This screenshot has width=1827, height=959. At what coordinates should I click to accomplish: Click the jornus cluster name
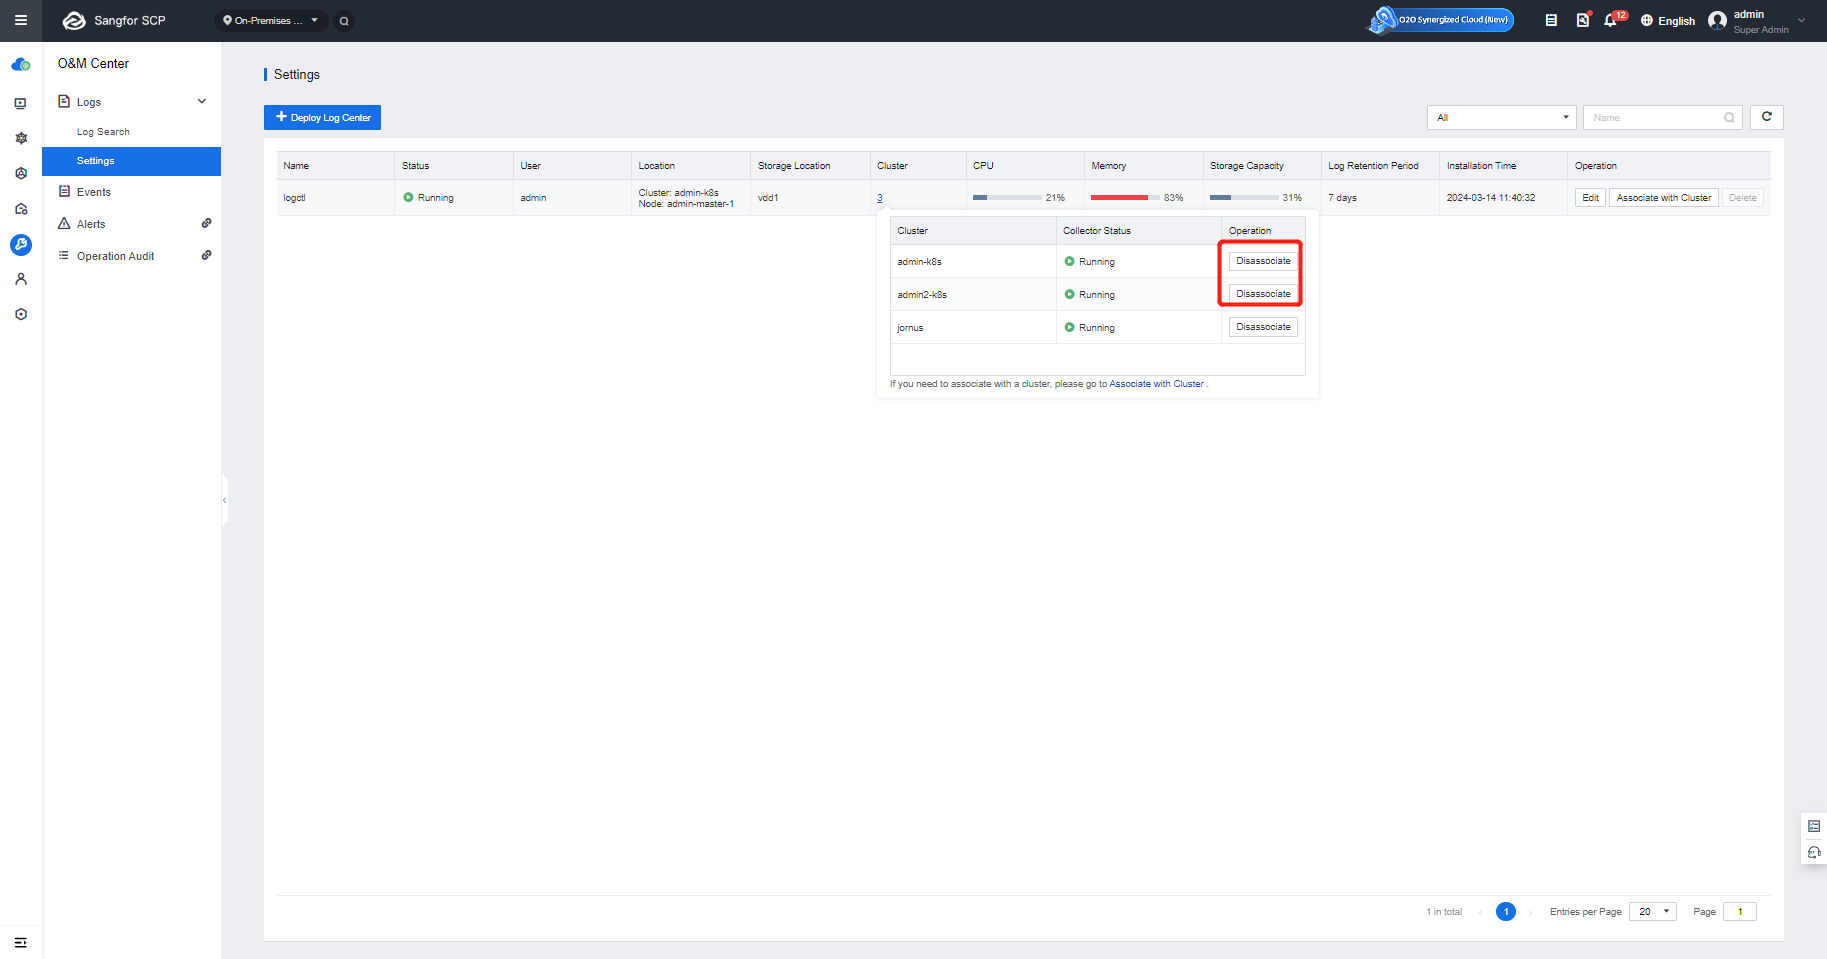point(910,328)
